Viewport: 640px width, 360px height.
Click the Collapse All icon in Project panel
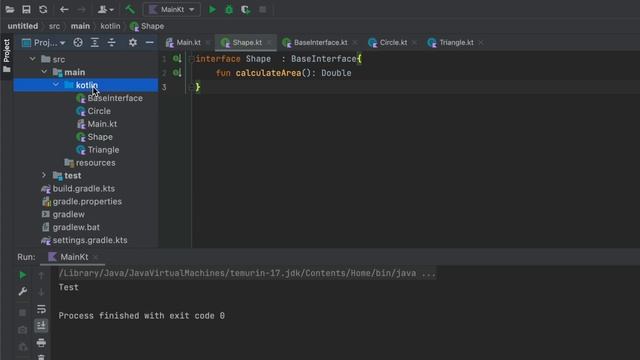pyautogui.click(x=111, y=42)
